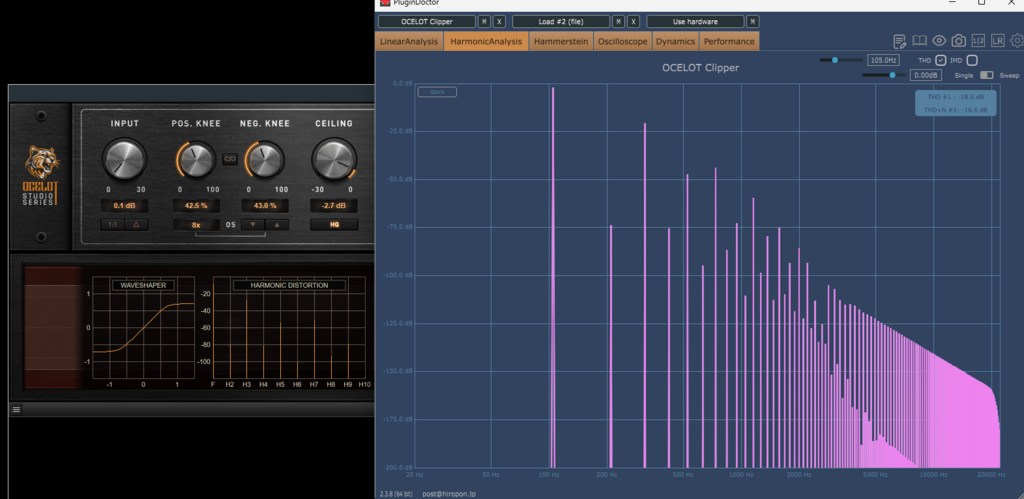The image size is (1024, 499).
Task: Click the POS. KNEE knob
Action: pyautogui.click(x=197, y=159)
